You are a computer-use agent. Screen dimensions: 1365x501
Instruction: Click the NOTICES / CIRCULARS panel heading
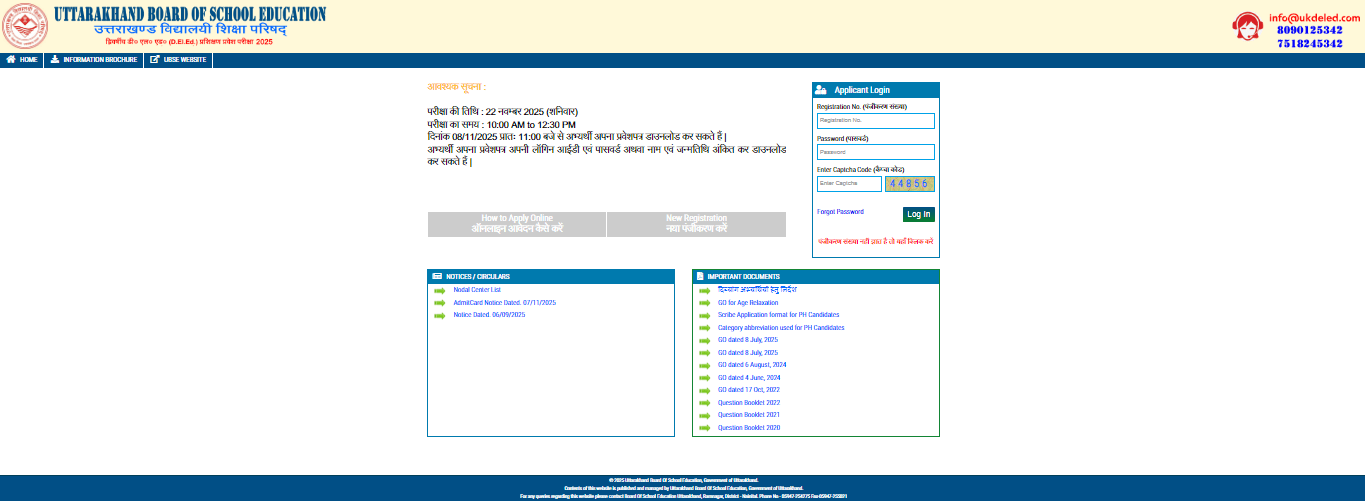pos(478,276)
